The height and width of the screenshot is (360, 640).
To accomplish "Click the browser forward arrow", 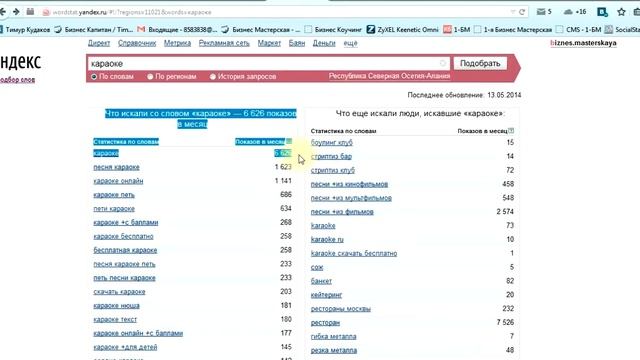I will pos(16,12).
